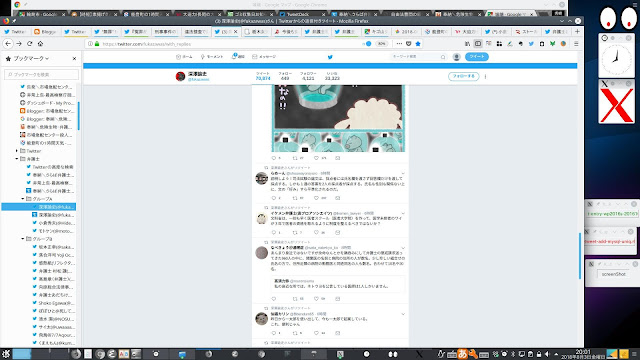Image resolution: width=640 pixels, height=360 pixels.
Task: Click the analog clock desktop widget
Action: (616, 60)
